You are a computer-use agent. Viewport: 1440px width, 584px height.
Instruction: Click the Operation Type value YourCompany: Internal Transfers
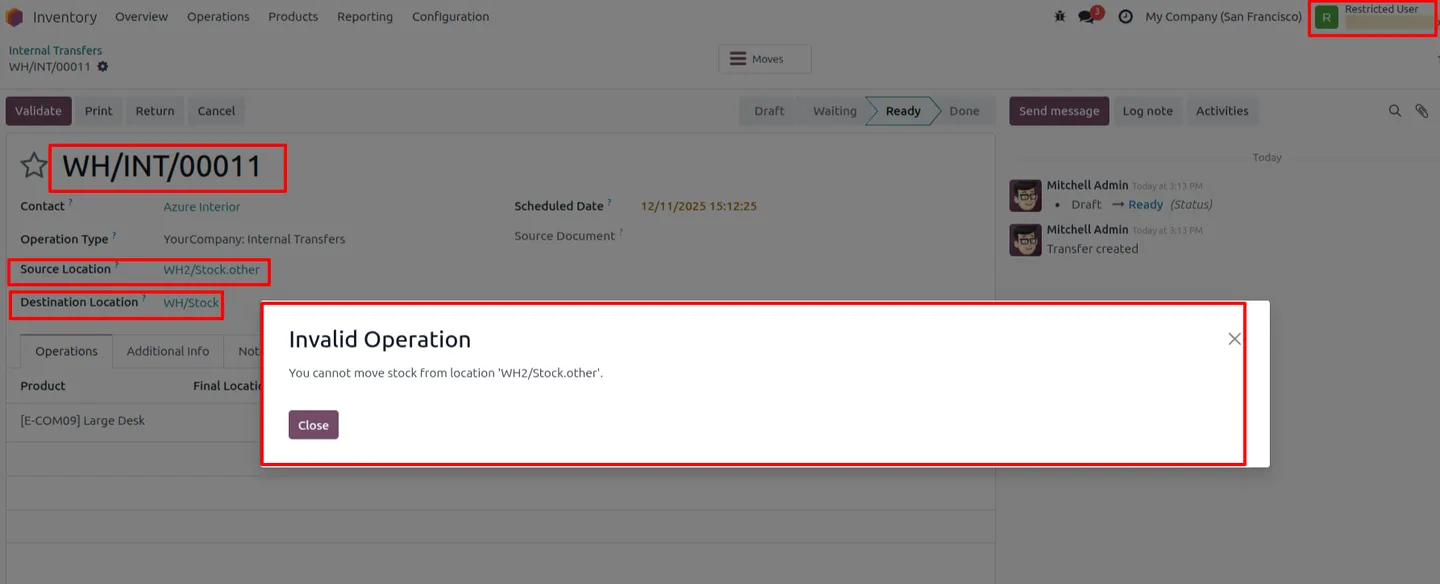pyautogui.click(x=254, y=240)
